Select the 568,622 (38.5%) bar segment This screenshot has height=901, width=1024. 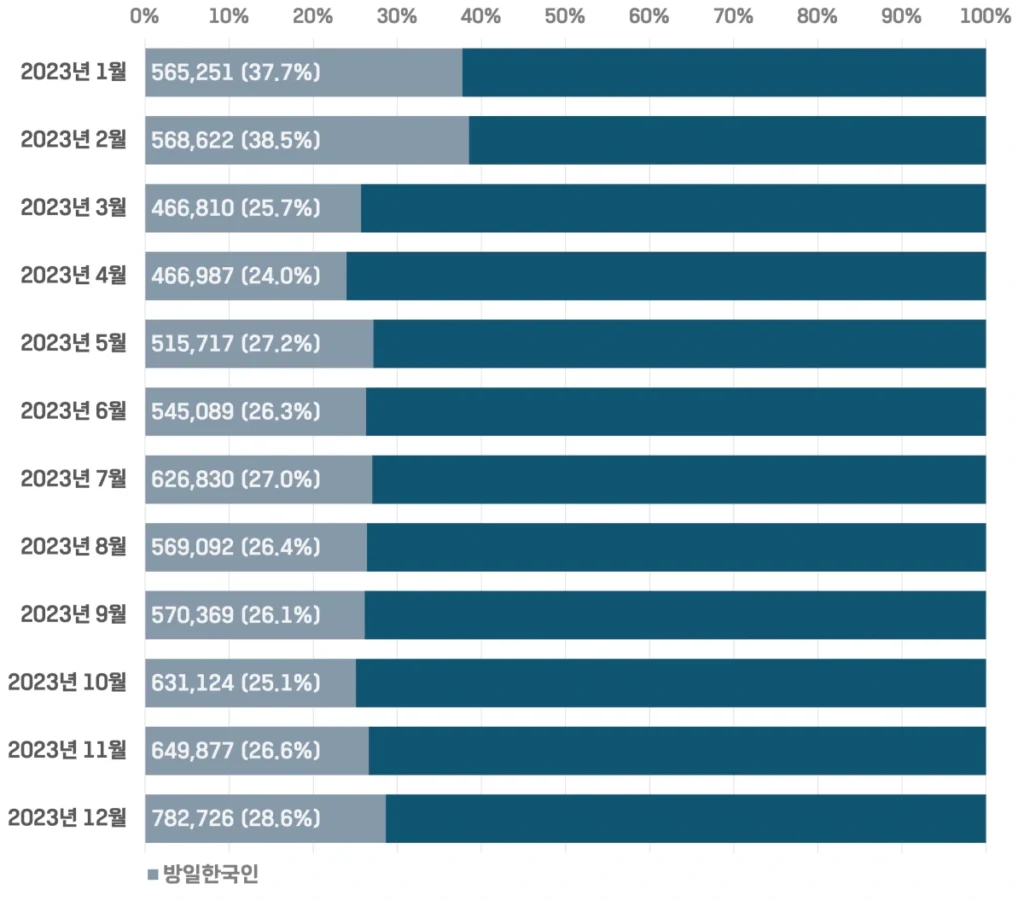point(306,140)
